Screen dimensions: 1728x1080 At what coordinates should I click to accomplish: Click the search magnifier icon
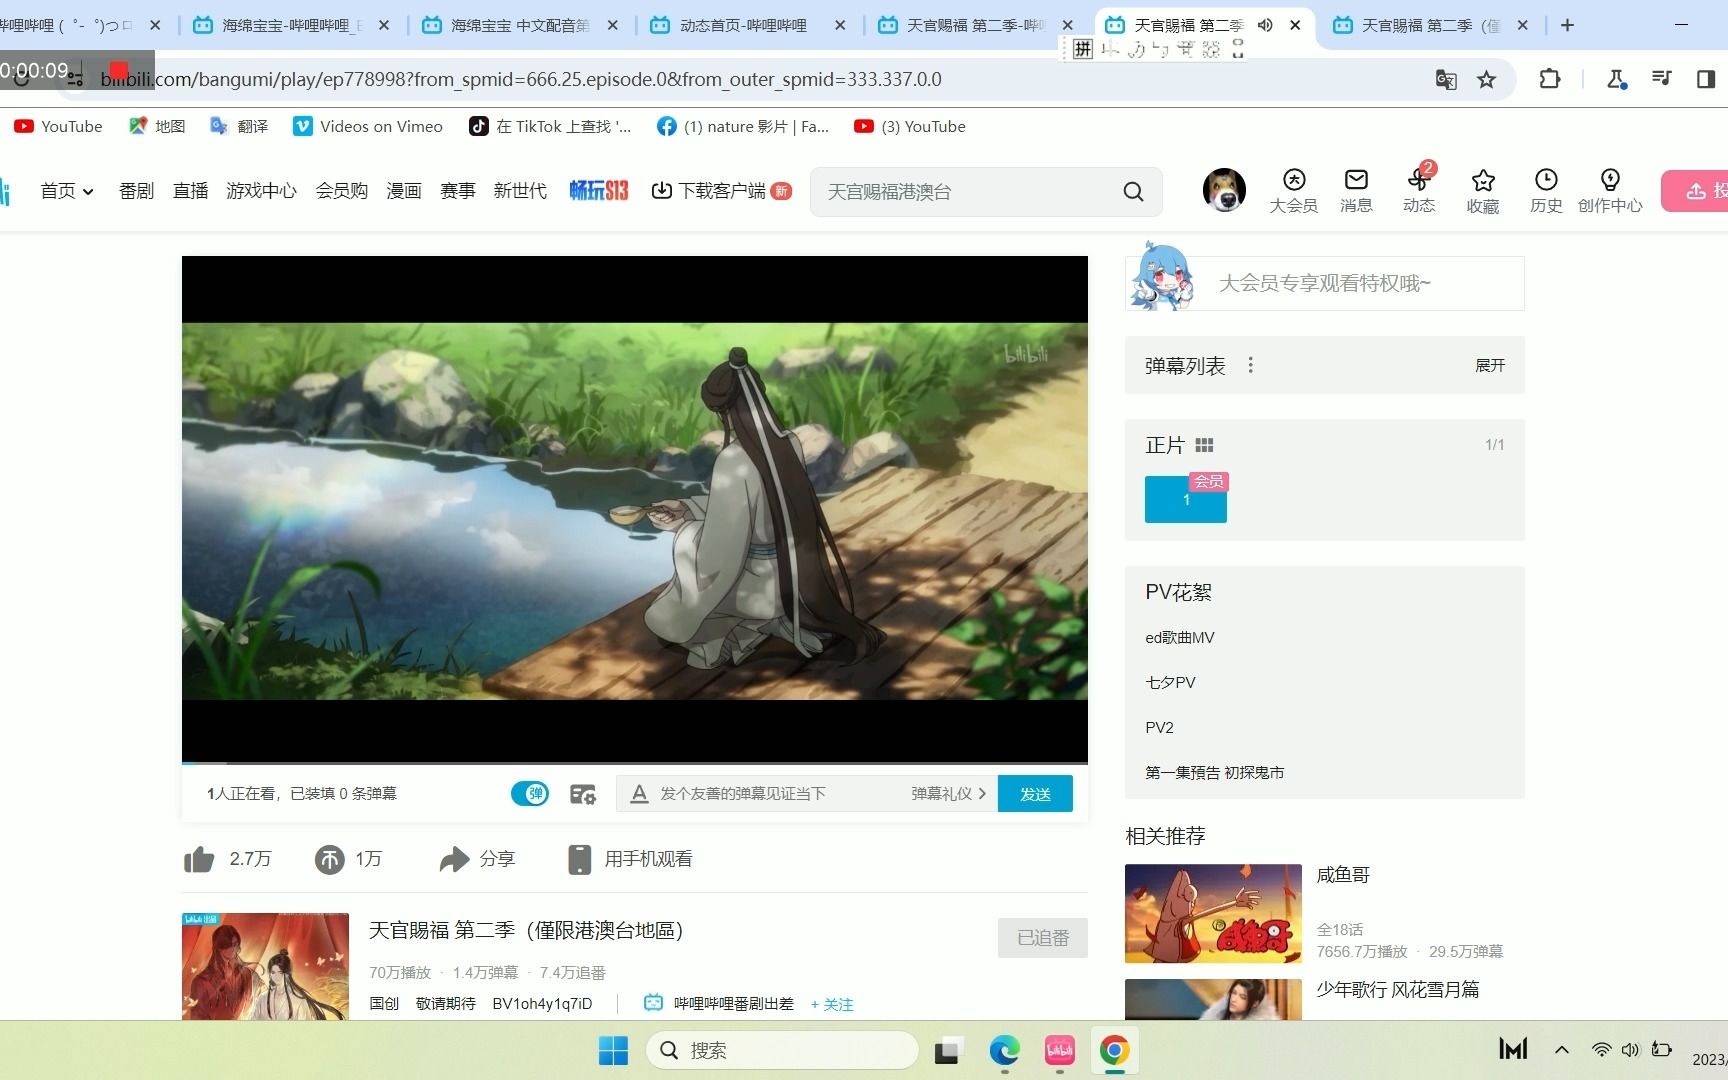pos(1133,192)
